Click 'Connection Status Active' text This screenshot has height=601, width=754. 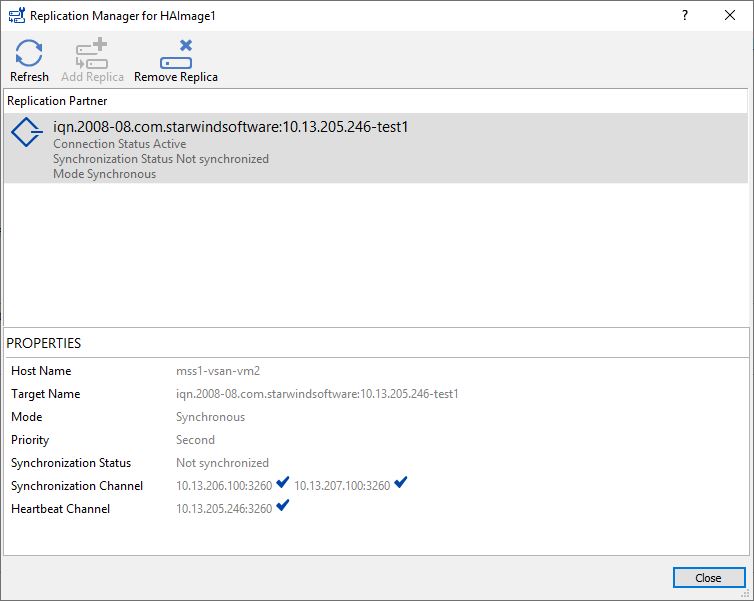(x=120, y=144)
